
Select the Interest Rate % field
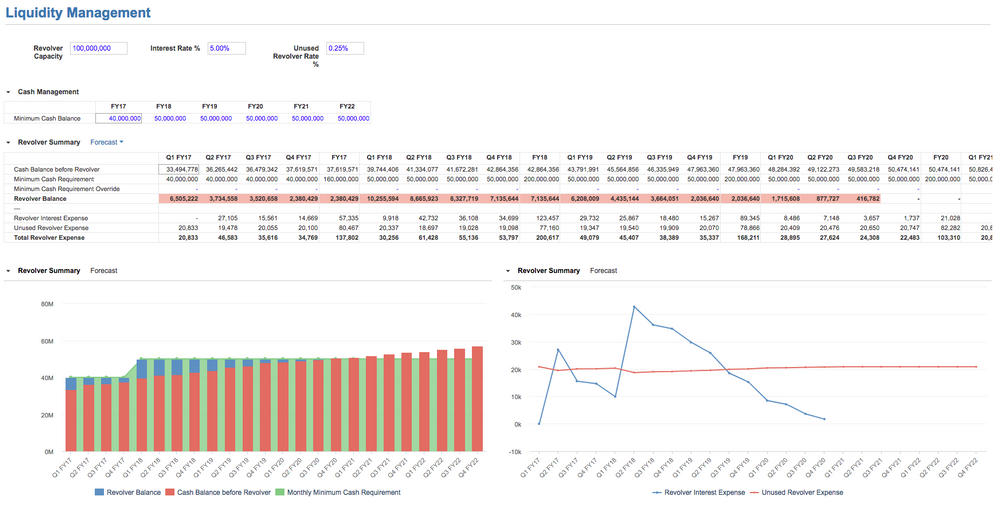tap(226, 48)
